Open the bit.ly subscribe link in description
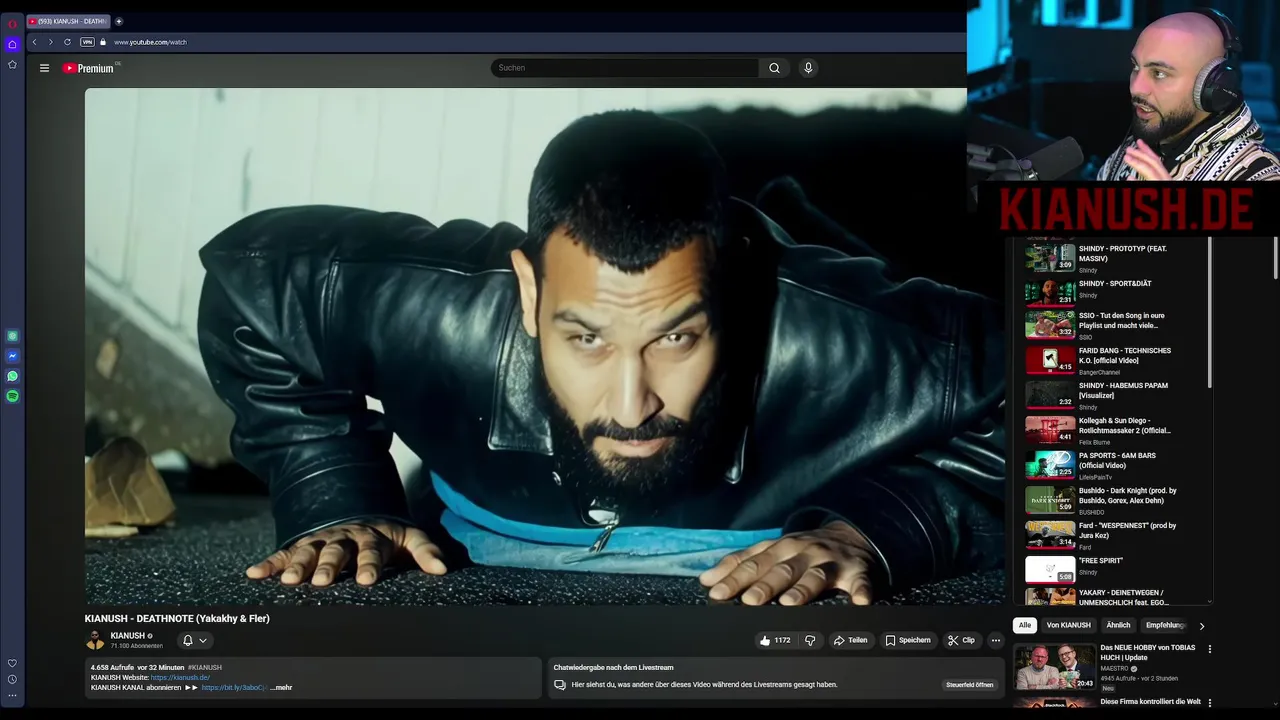Image resolution: width=1280 pixels, height=720 pixels. [x=234, y=687]
